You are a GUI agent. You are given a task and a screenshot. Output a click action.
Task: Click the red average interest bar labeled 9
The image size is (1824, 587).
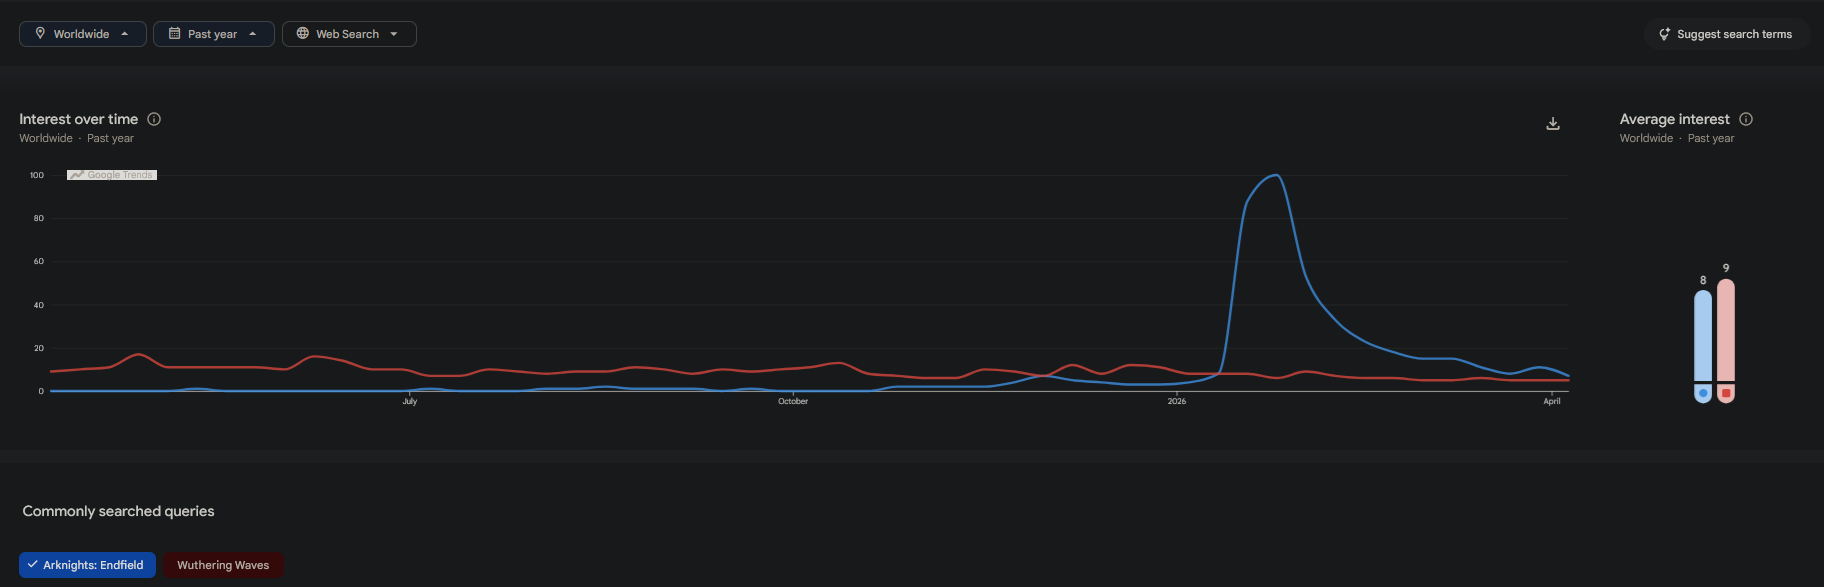1726,330
